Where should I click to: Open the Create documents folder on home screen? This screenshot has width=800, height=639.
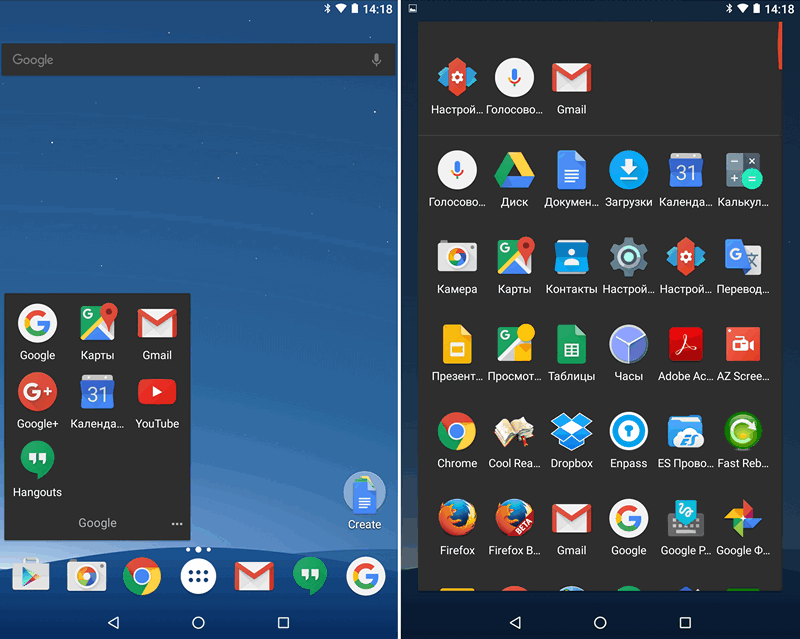pyautogui.click(x=364, y=493)
